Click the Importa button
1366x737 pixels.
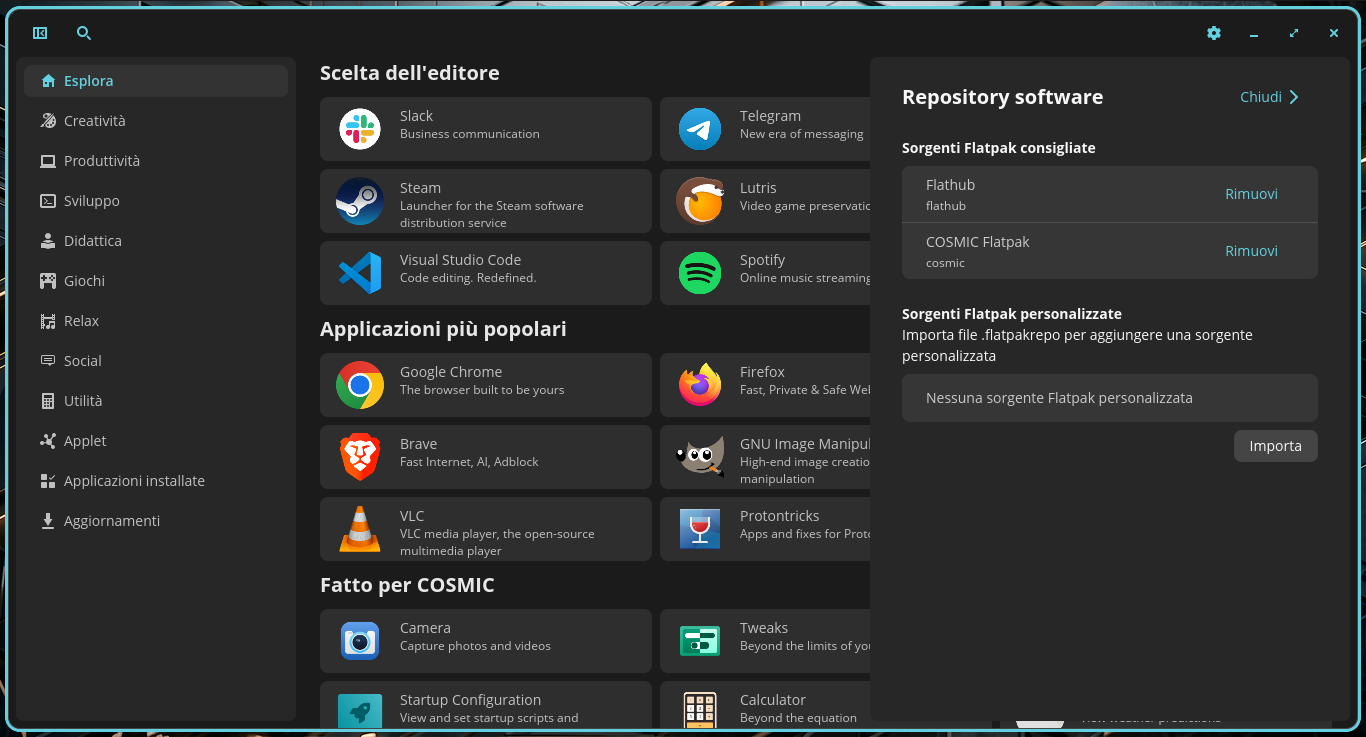click(x=1275, y=446)
